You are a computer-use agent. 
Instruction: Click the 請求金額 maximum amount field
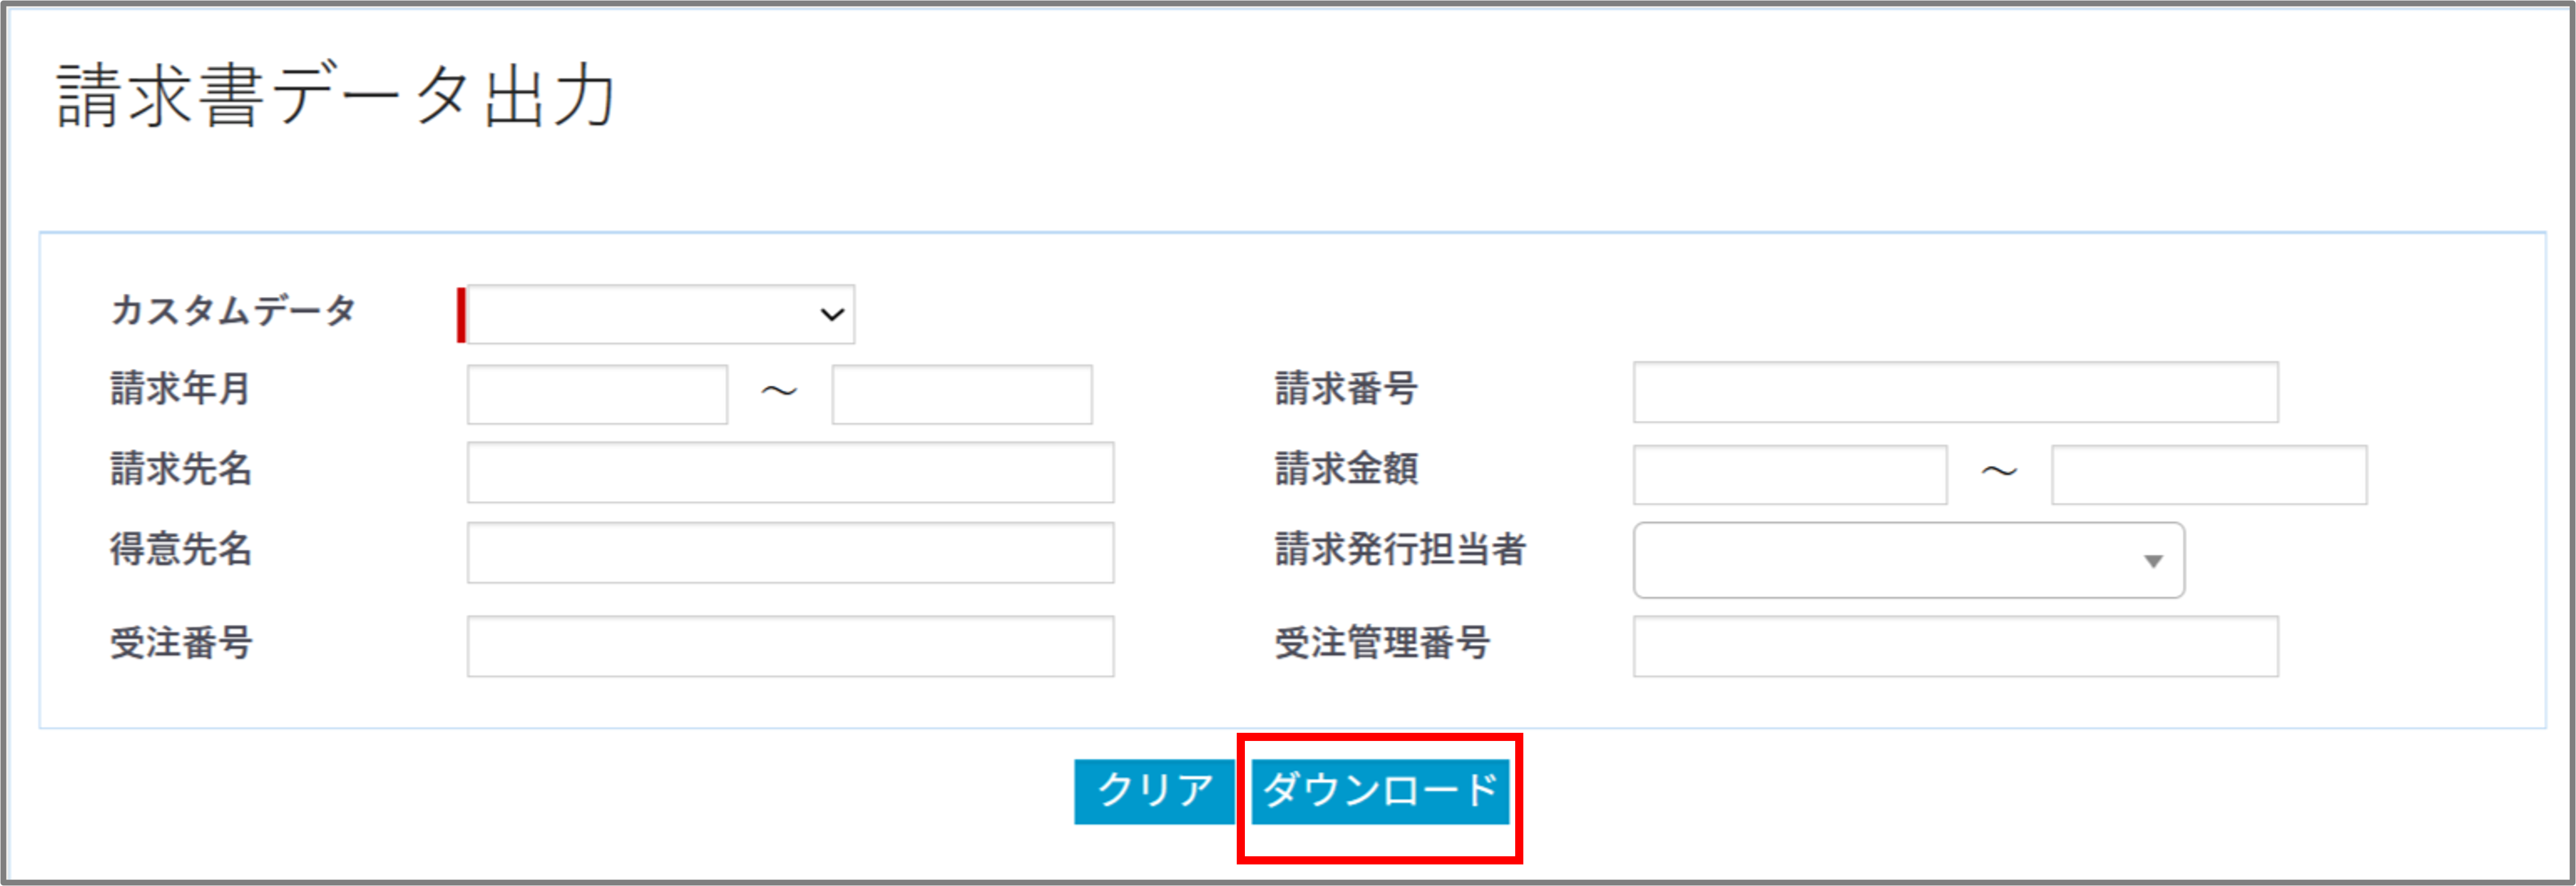tap(2208, 475)
